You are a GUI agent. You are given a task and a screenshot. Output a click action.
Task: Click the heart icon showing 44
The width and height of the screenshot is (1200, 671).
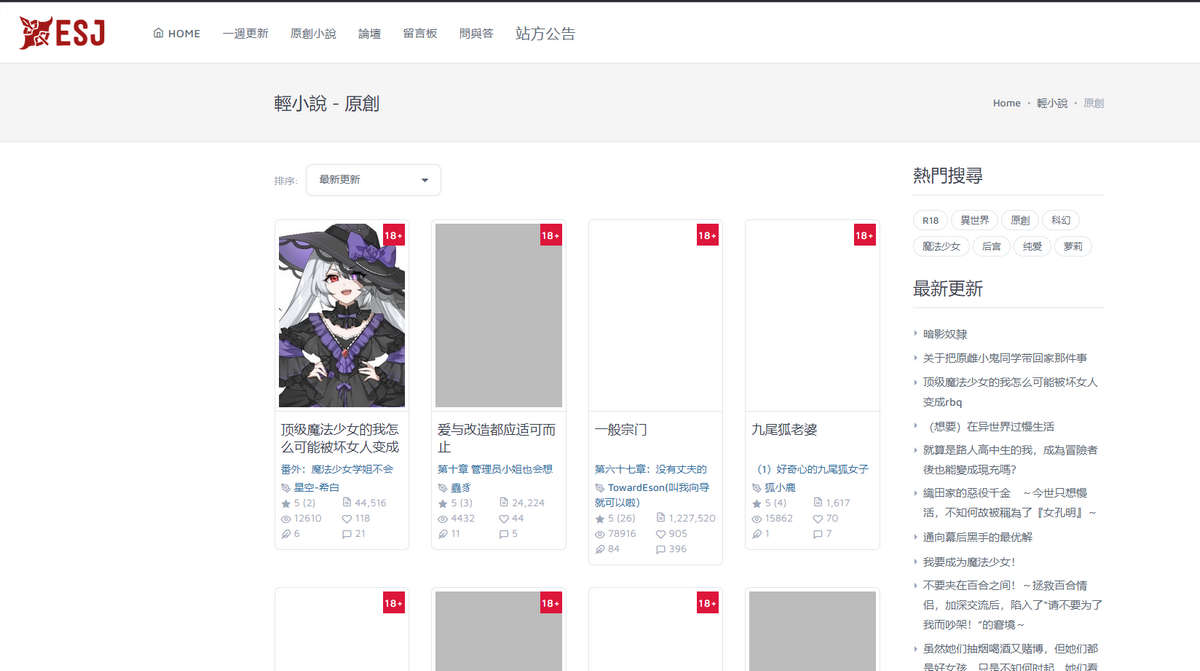click(504, 519)
